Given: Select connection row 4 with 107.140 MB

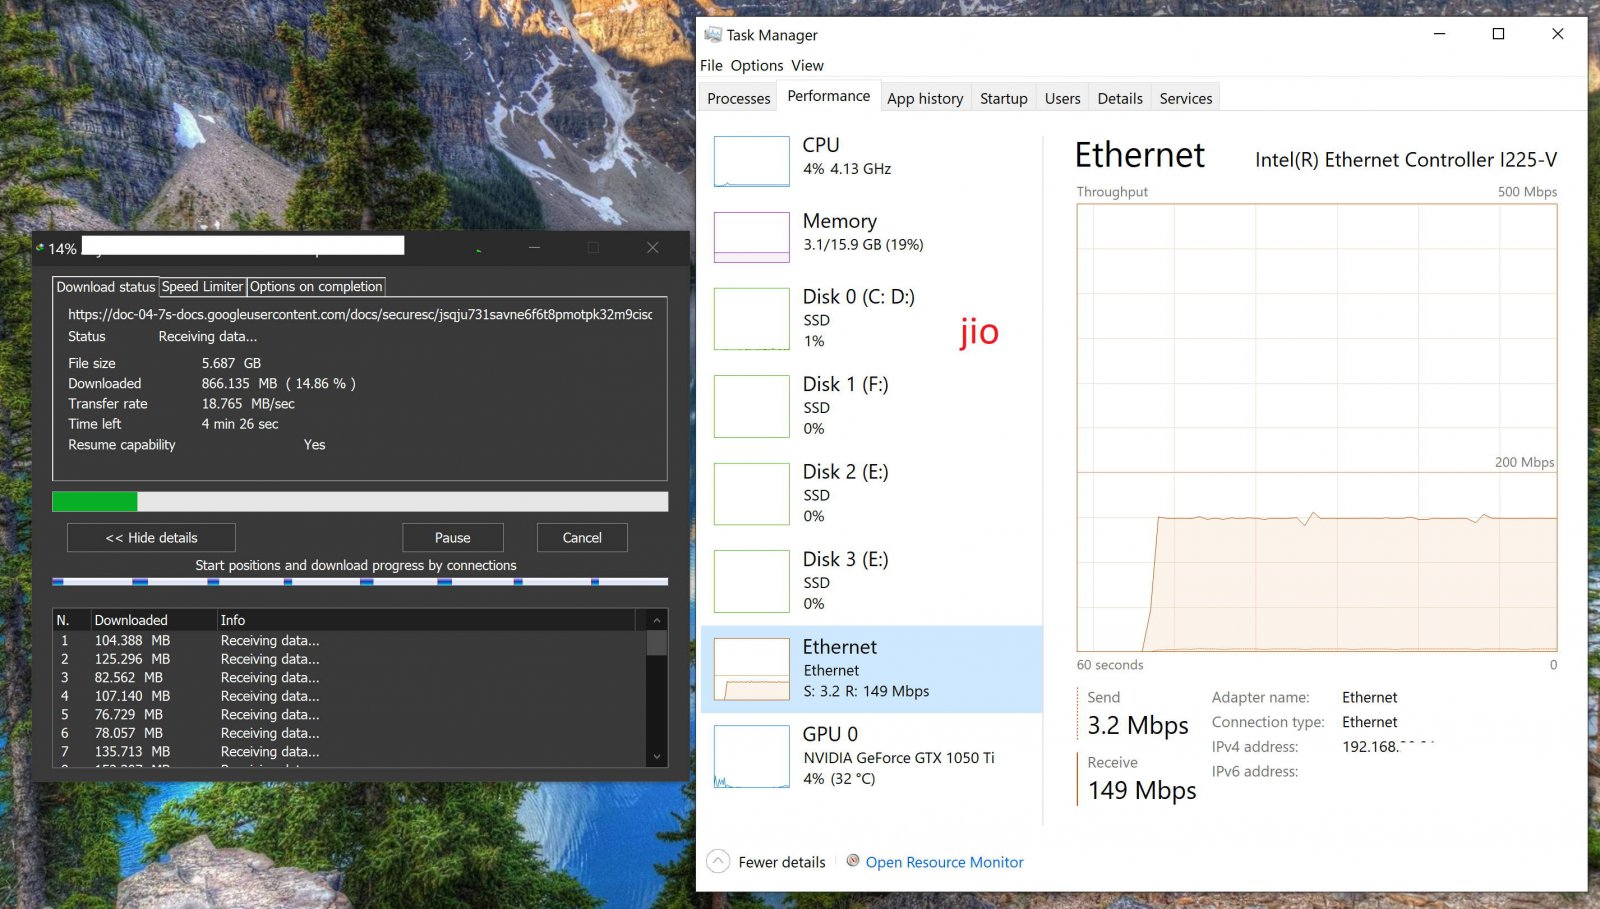Looking at the screenshot, I should point(350,696).
